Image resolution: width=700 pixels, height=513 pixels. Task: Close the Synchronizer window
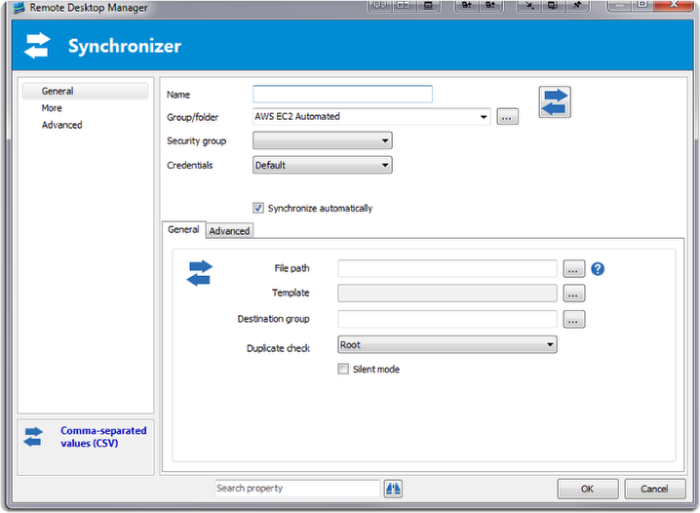(x=673, y=5)
